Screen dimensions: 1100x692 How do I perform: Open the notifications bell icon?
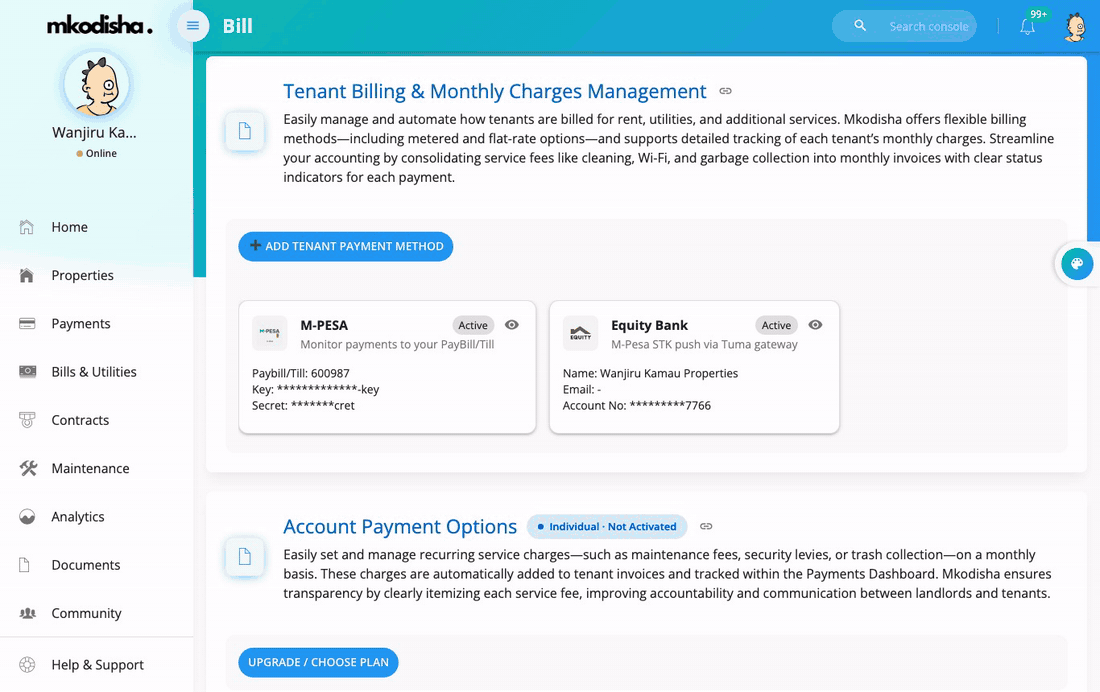coord(1027,27)
